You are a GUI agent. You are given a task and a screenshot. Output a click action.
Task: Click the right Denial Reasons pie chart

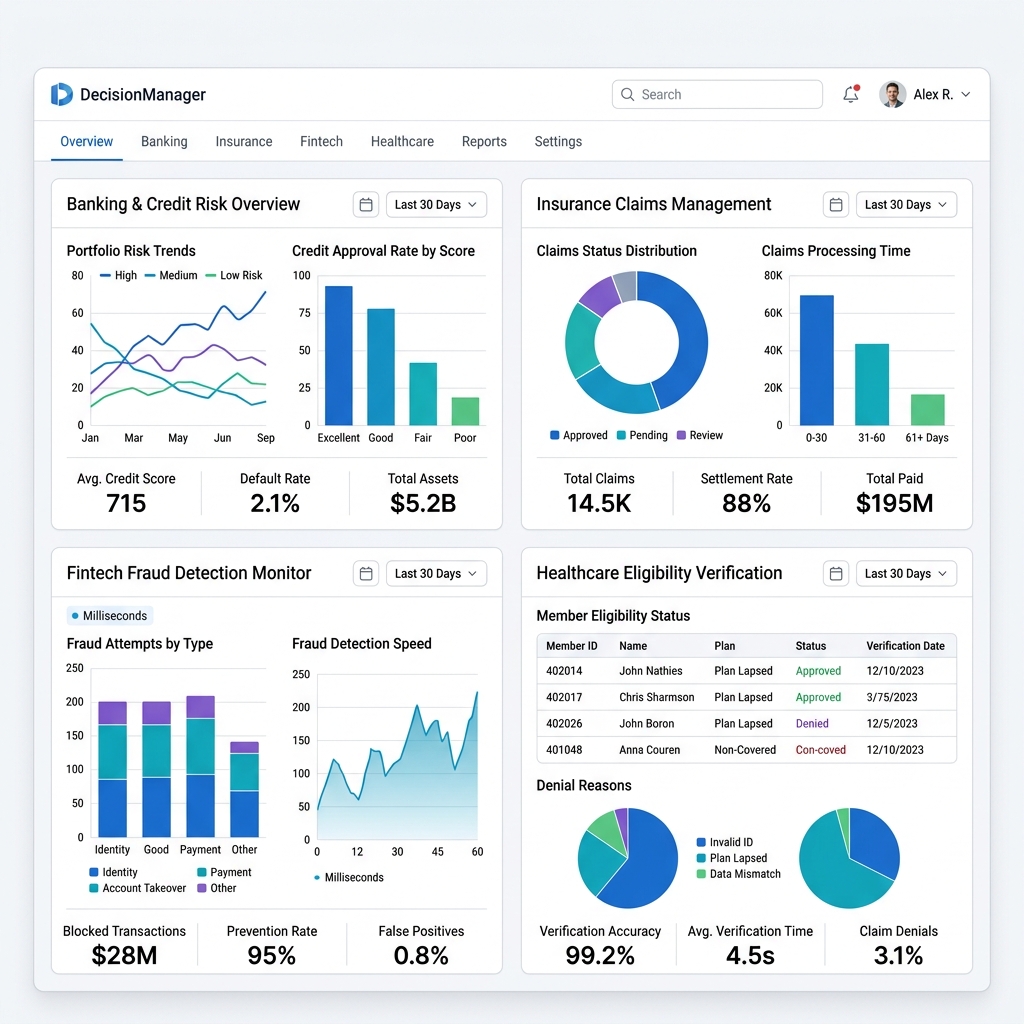[849, 858]
